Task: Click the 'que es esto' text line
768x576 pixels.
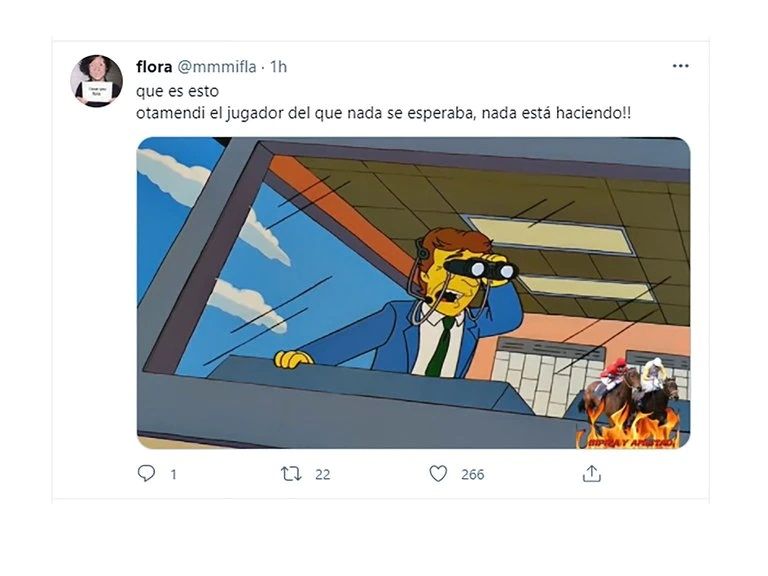Action: (x=177, y=91)
